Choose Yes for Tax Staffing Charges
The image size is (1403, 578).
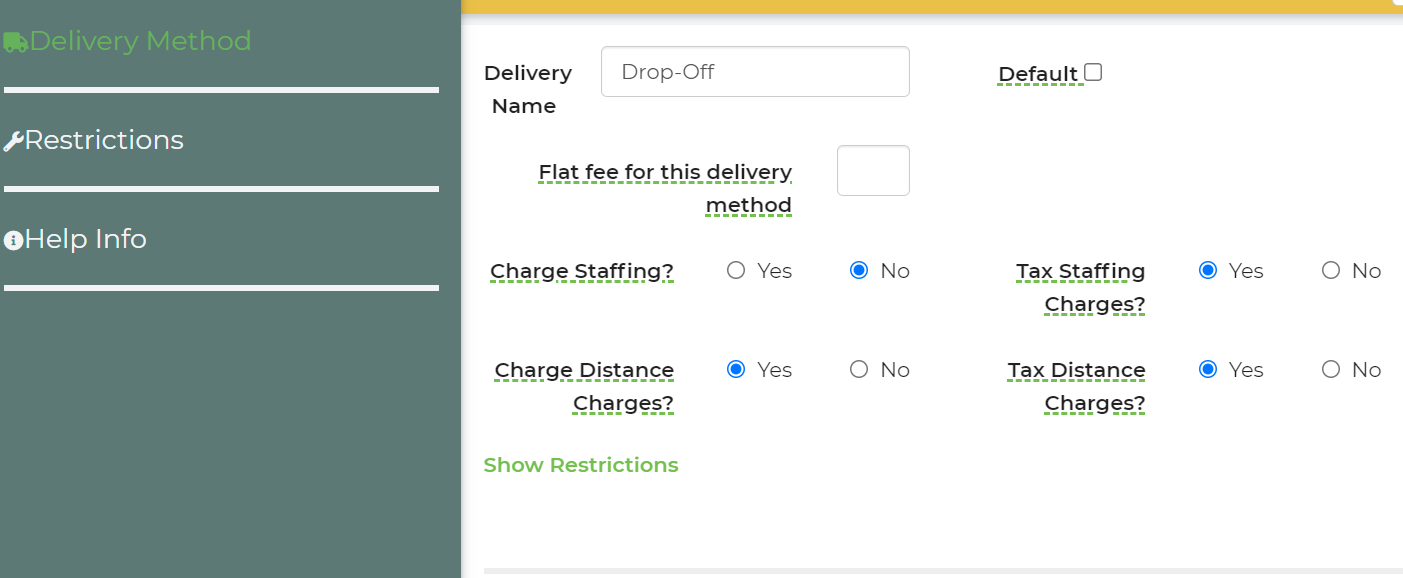(1208, 270)
